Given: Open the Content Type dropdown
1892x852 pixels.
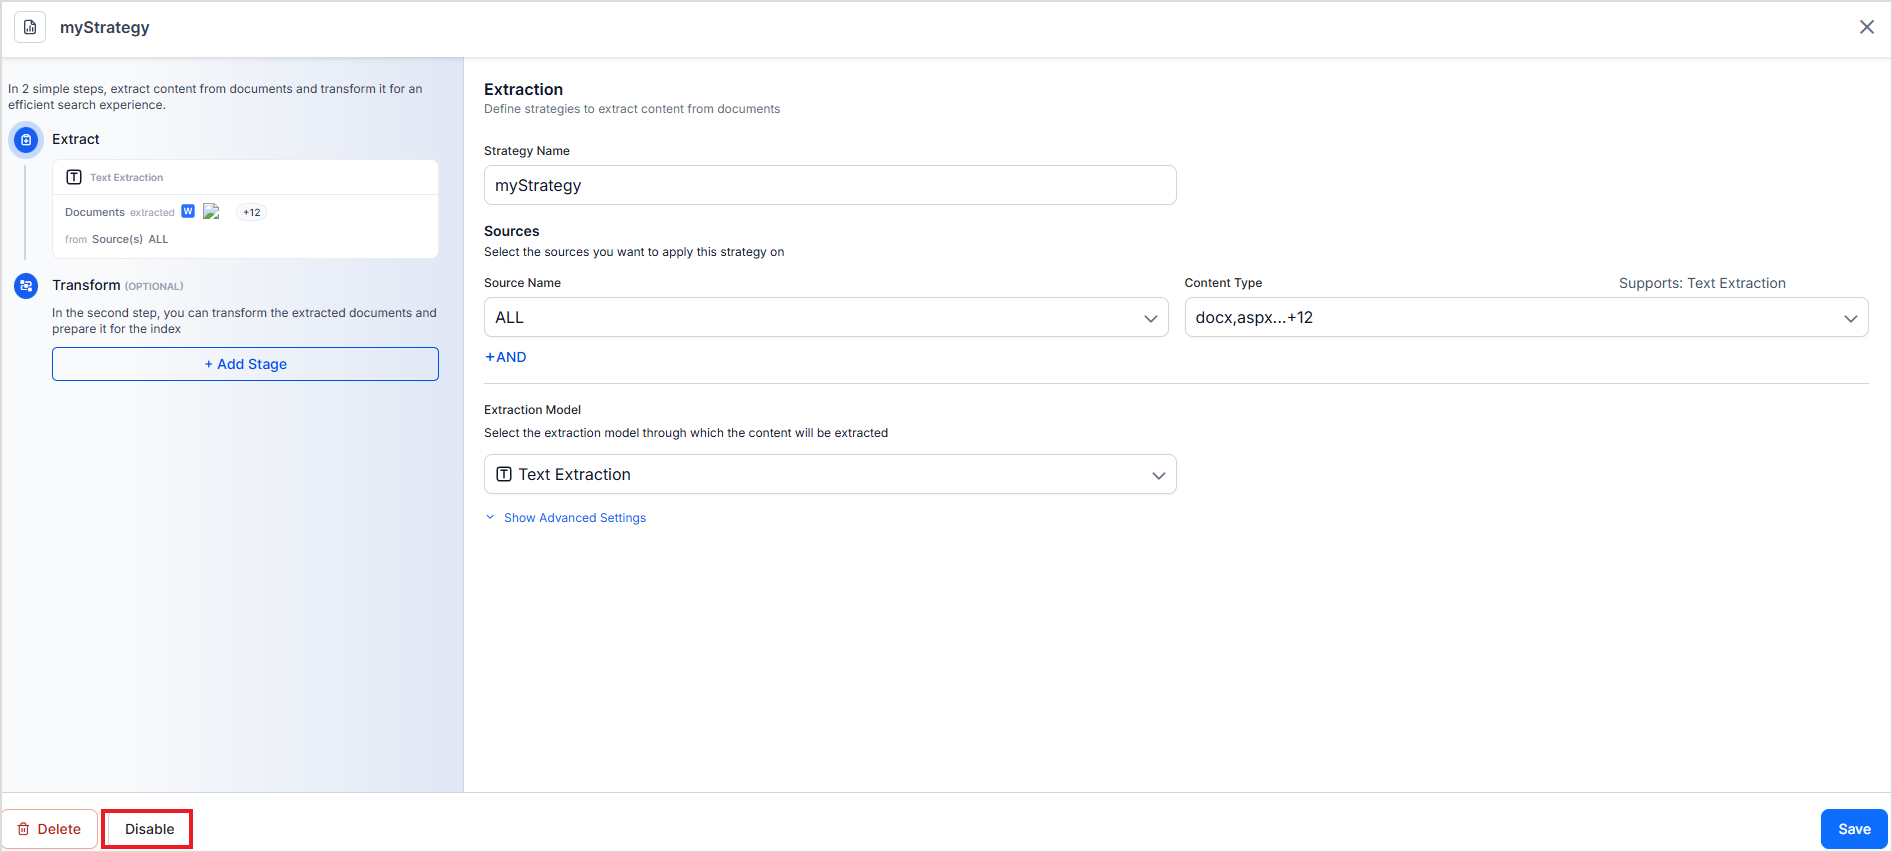Looking at the screenshot, I should (1525, 317).
